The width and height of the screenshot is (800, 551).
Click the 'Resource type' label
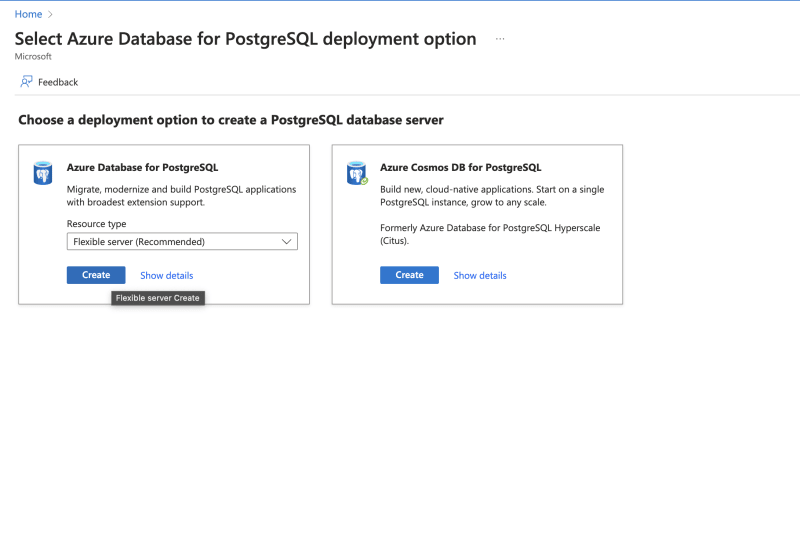(96, 223)
